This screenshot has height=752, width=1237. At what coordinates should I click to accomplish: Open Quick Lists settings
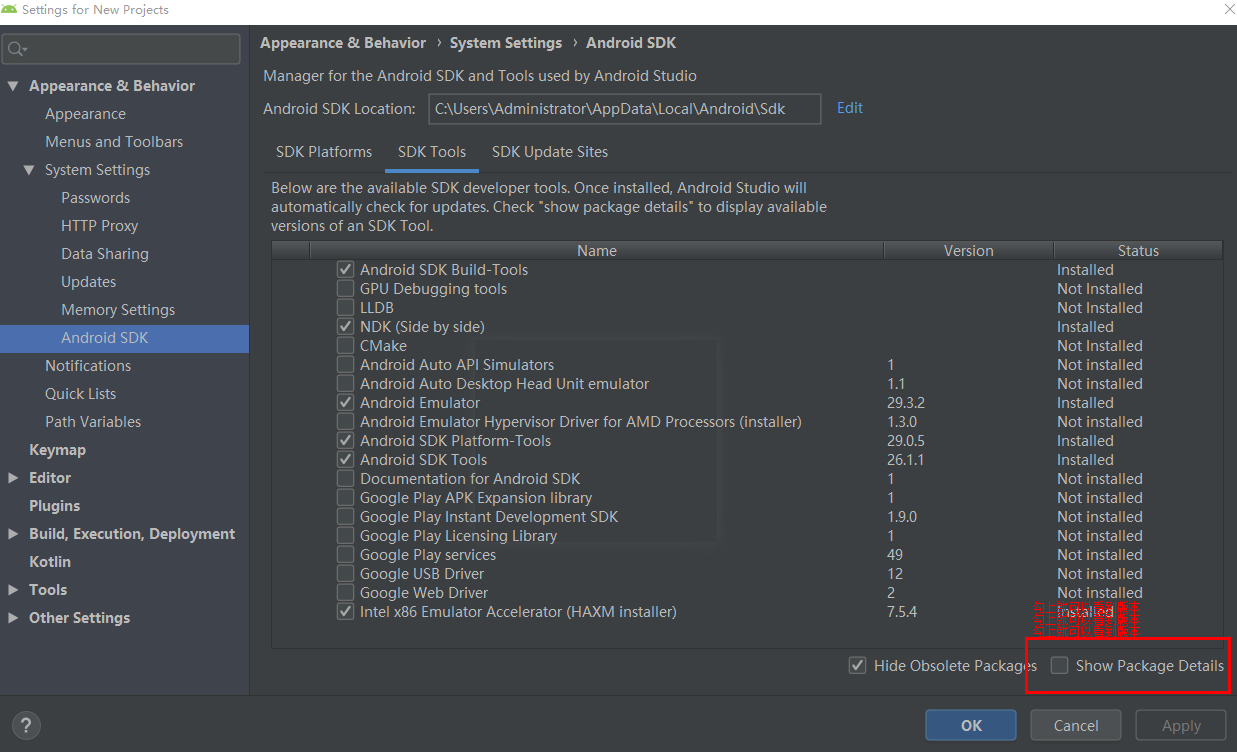click(80, 394)
